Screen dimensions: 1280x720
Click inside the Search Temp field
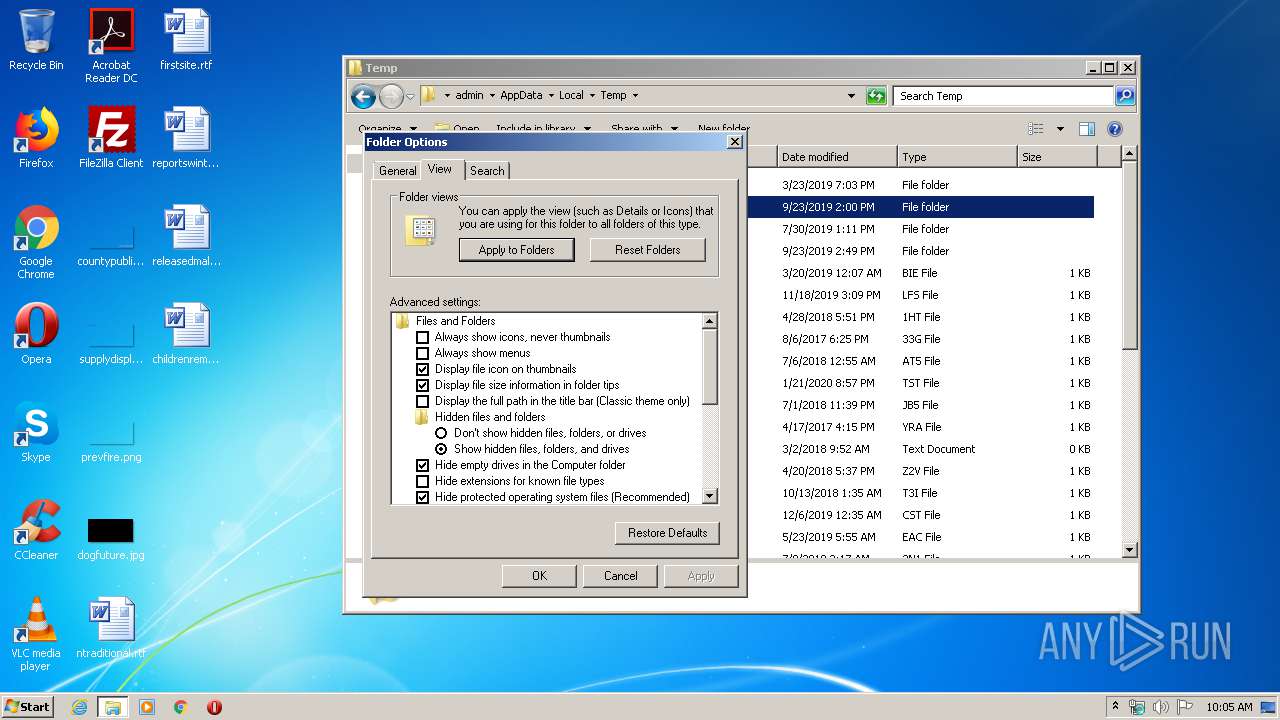pyautogui.click(x=1003, y=96)
